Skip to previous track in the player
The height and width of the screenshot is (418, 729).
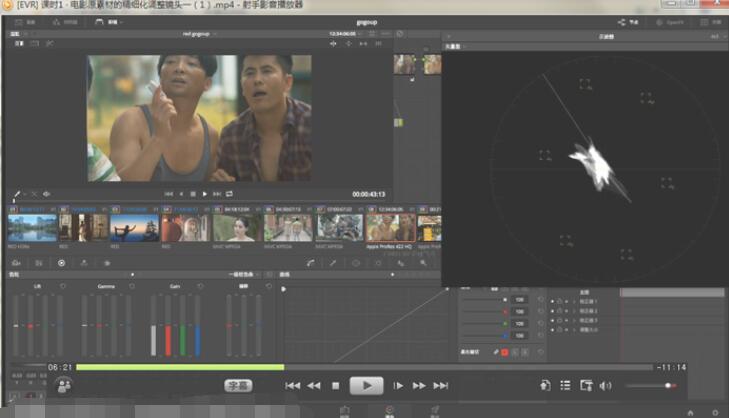(x=292, y=385)
